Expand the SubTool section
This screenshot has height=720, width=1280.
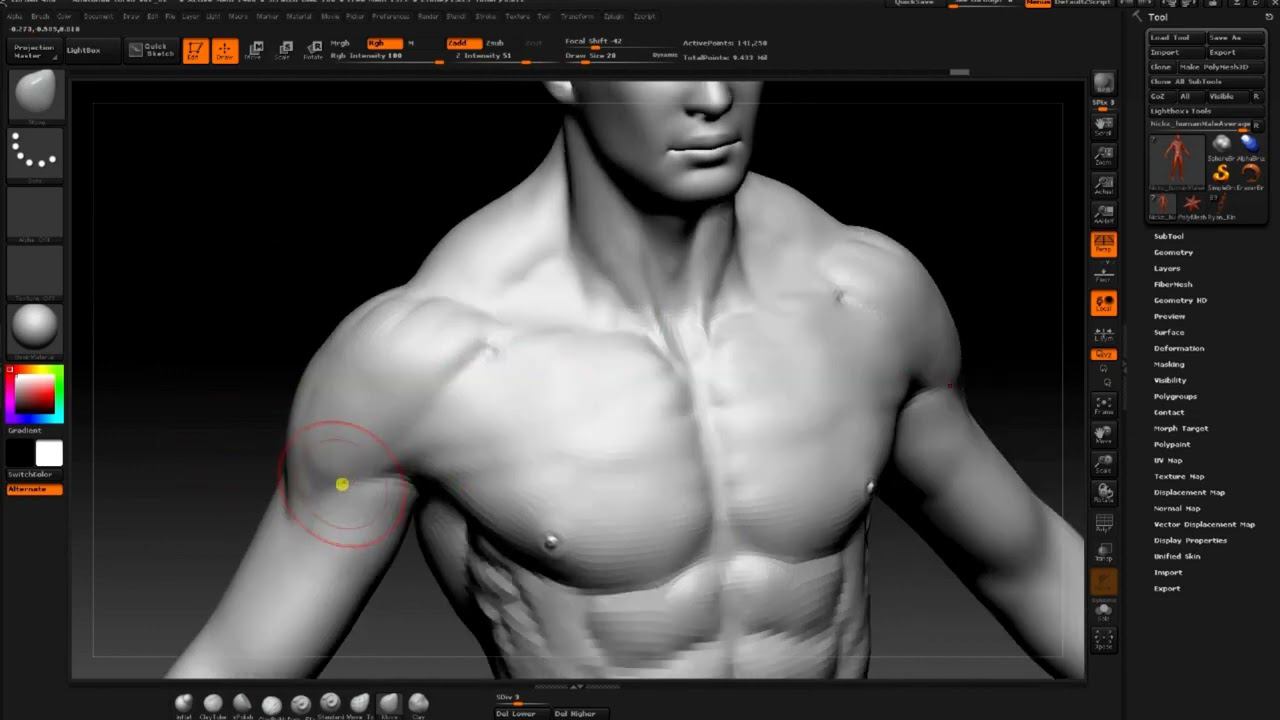click(x=1168, y=236)
